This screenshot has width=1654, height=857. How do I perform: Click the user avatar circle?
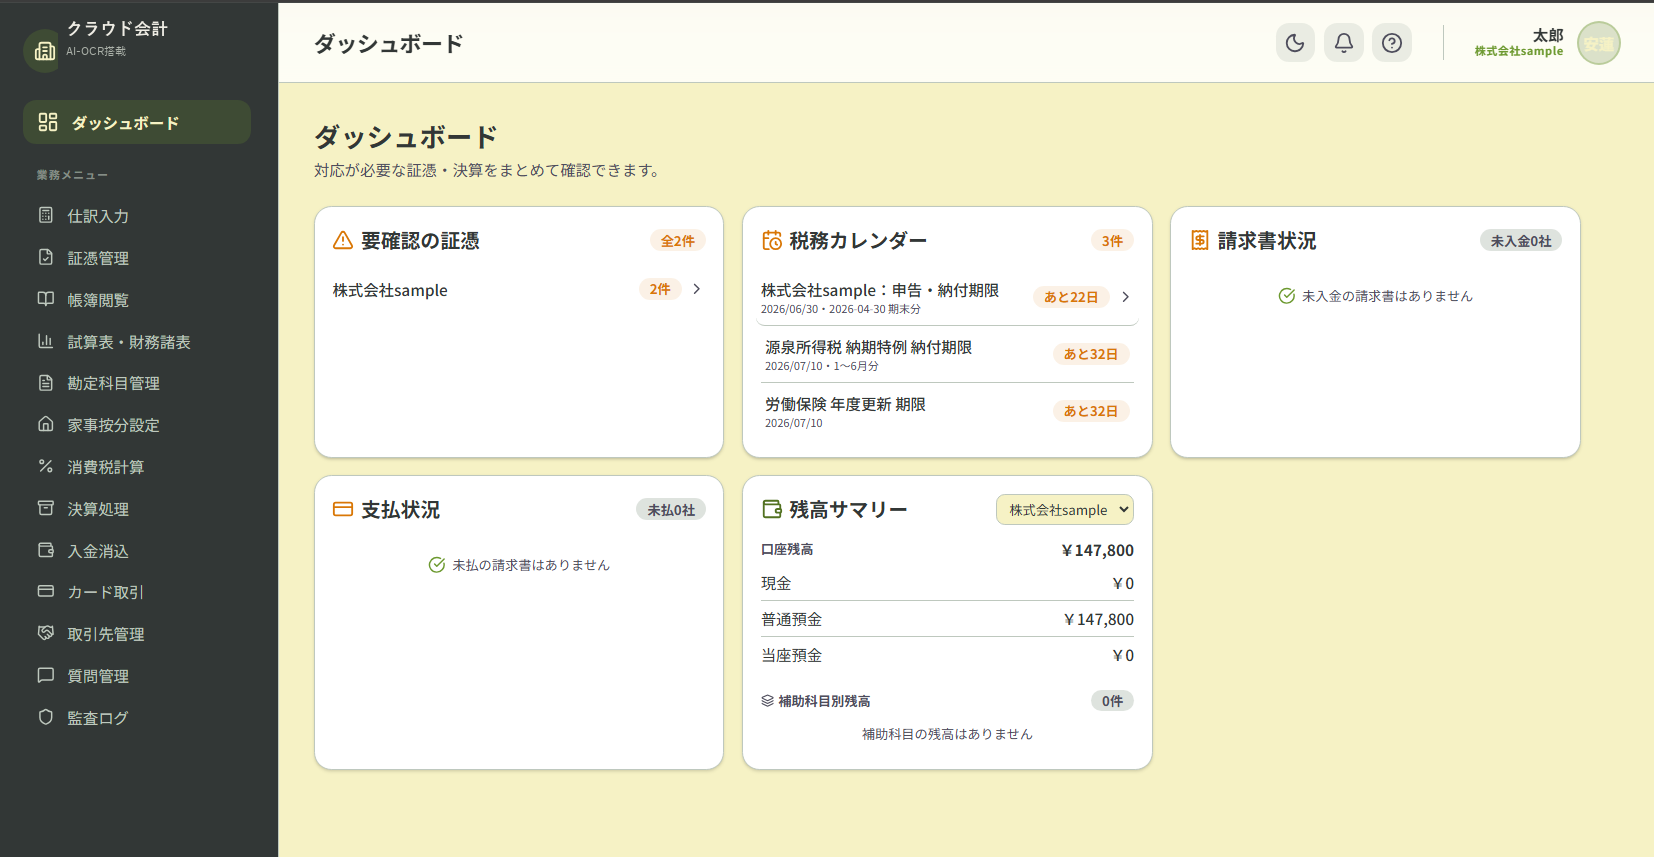pyautogui.click(x=1598, y=43)
